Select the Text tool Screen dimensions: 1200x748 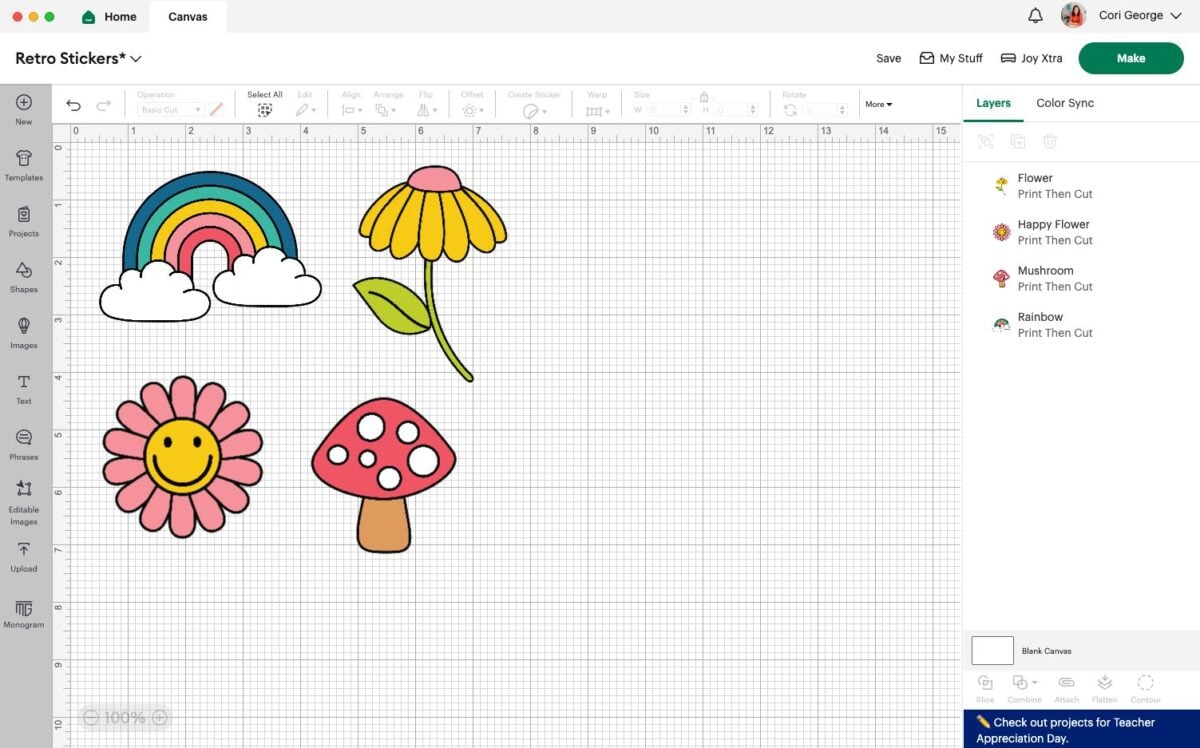click(x=24, y=389)
